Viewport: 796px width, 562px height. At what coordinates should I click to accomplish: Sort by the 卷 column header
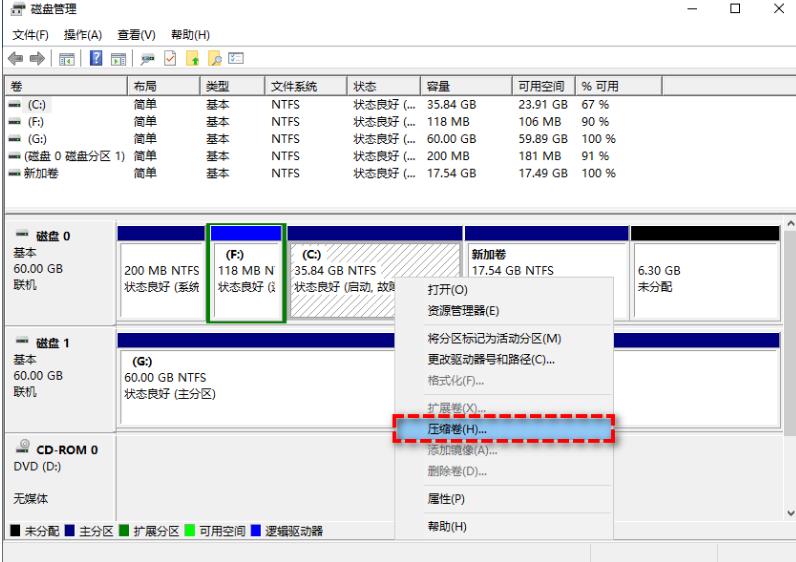[x=66, y=86]
